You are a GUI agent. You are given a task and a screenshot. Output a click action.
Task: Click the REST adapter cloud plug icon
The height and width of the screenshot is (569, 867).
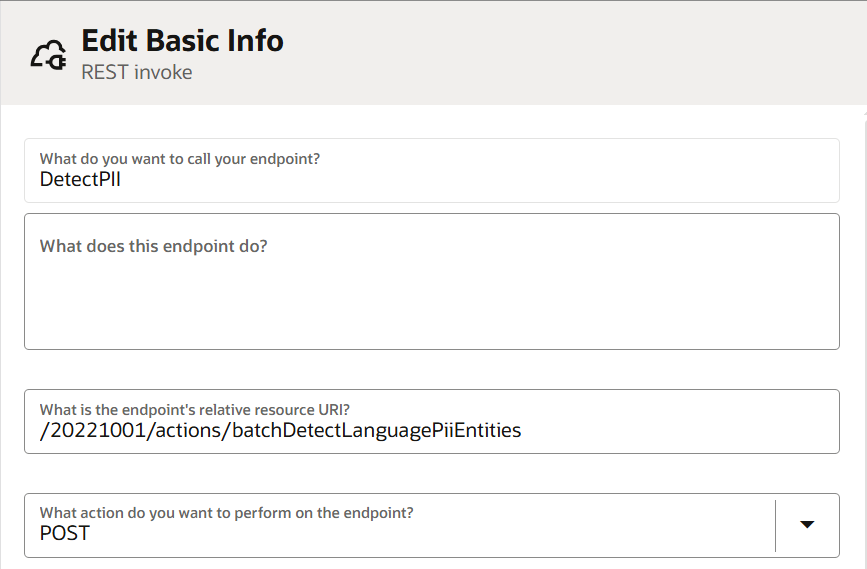[x=49, y=55]
